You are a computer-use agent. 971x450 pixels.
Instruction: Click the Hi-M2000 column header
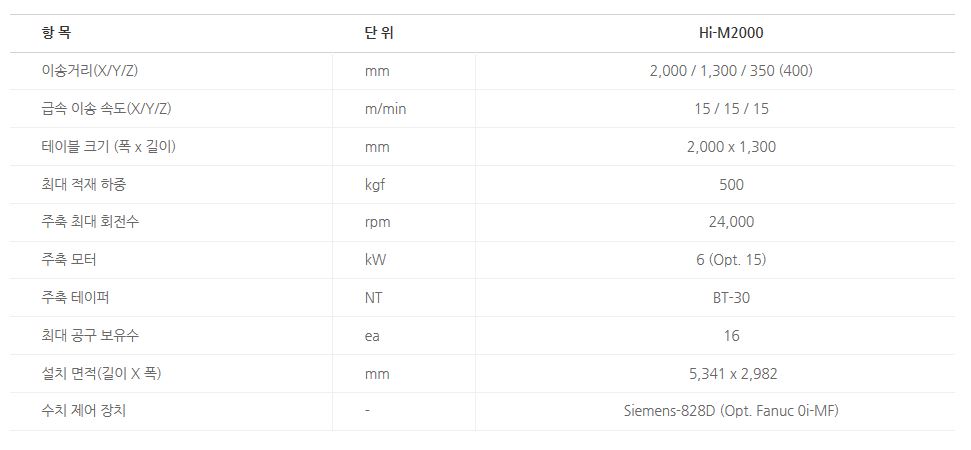pos(731,33)
